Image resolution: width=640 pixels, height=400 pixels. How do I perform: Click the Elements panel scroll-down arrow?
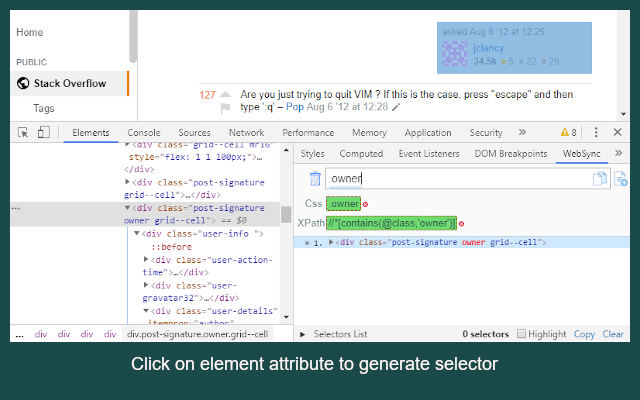(286, 317)
